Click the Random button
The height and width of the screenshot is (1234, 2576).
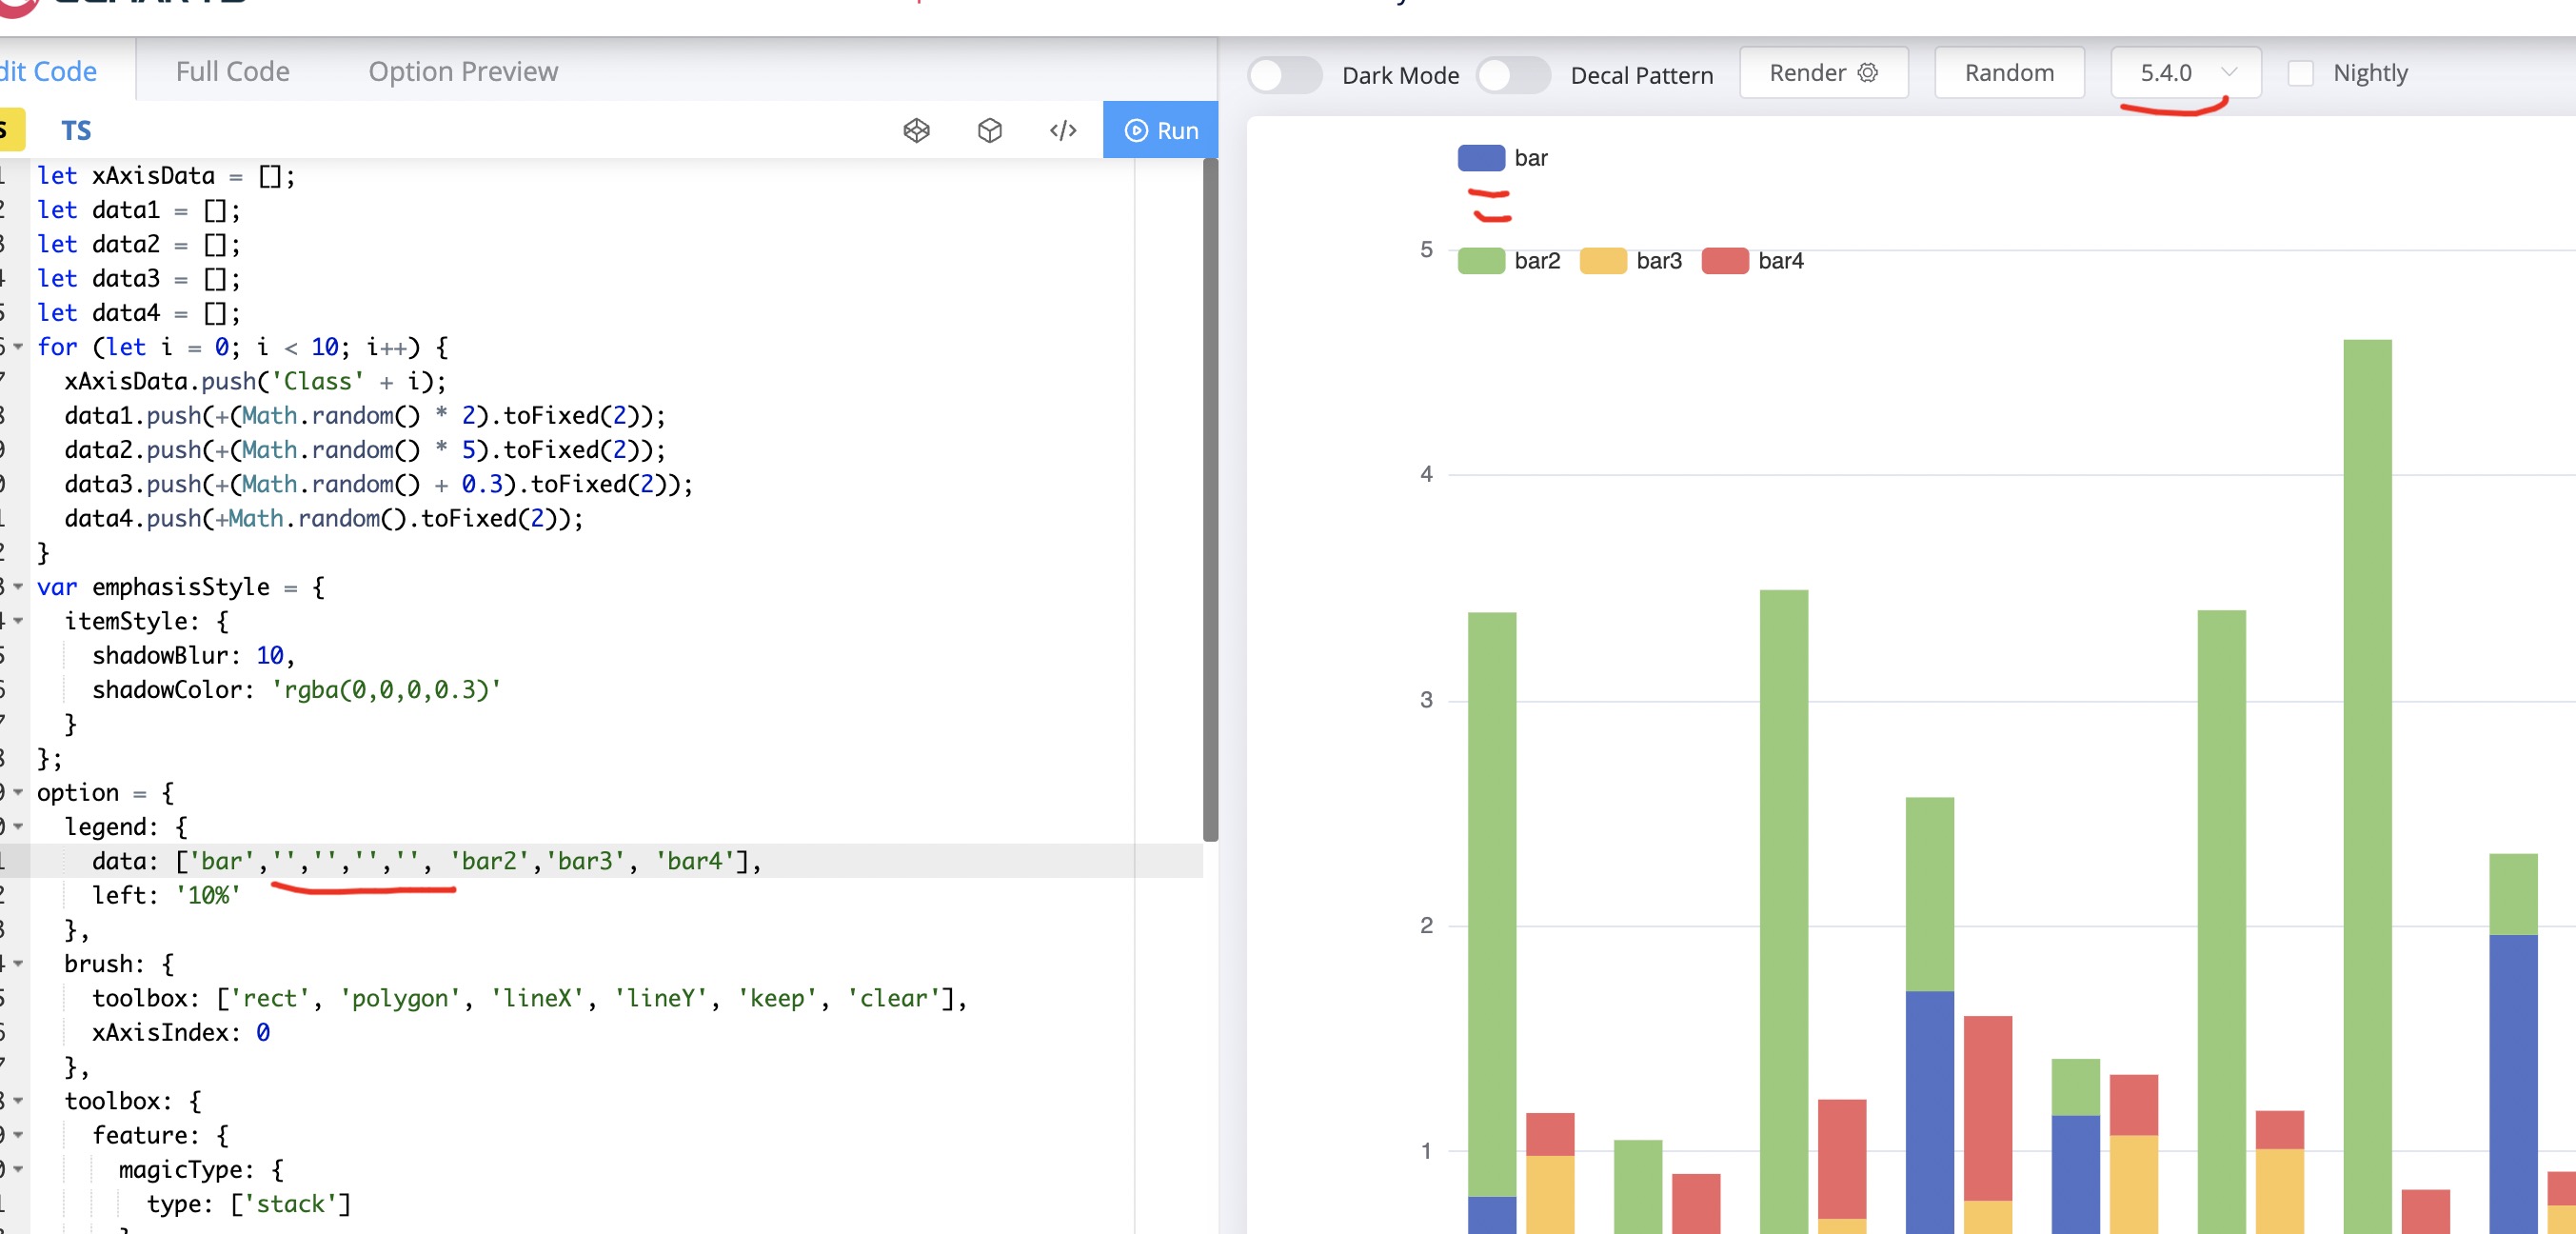click(x=2008, y=72)
